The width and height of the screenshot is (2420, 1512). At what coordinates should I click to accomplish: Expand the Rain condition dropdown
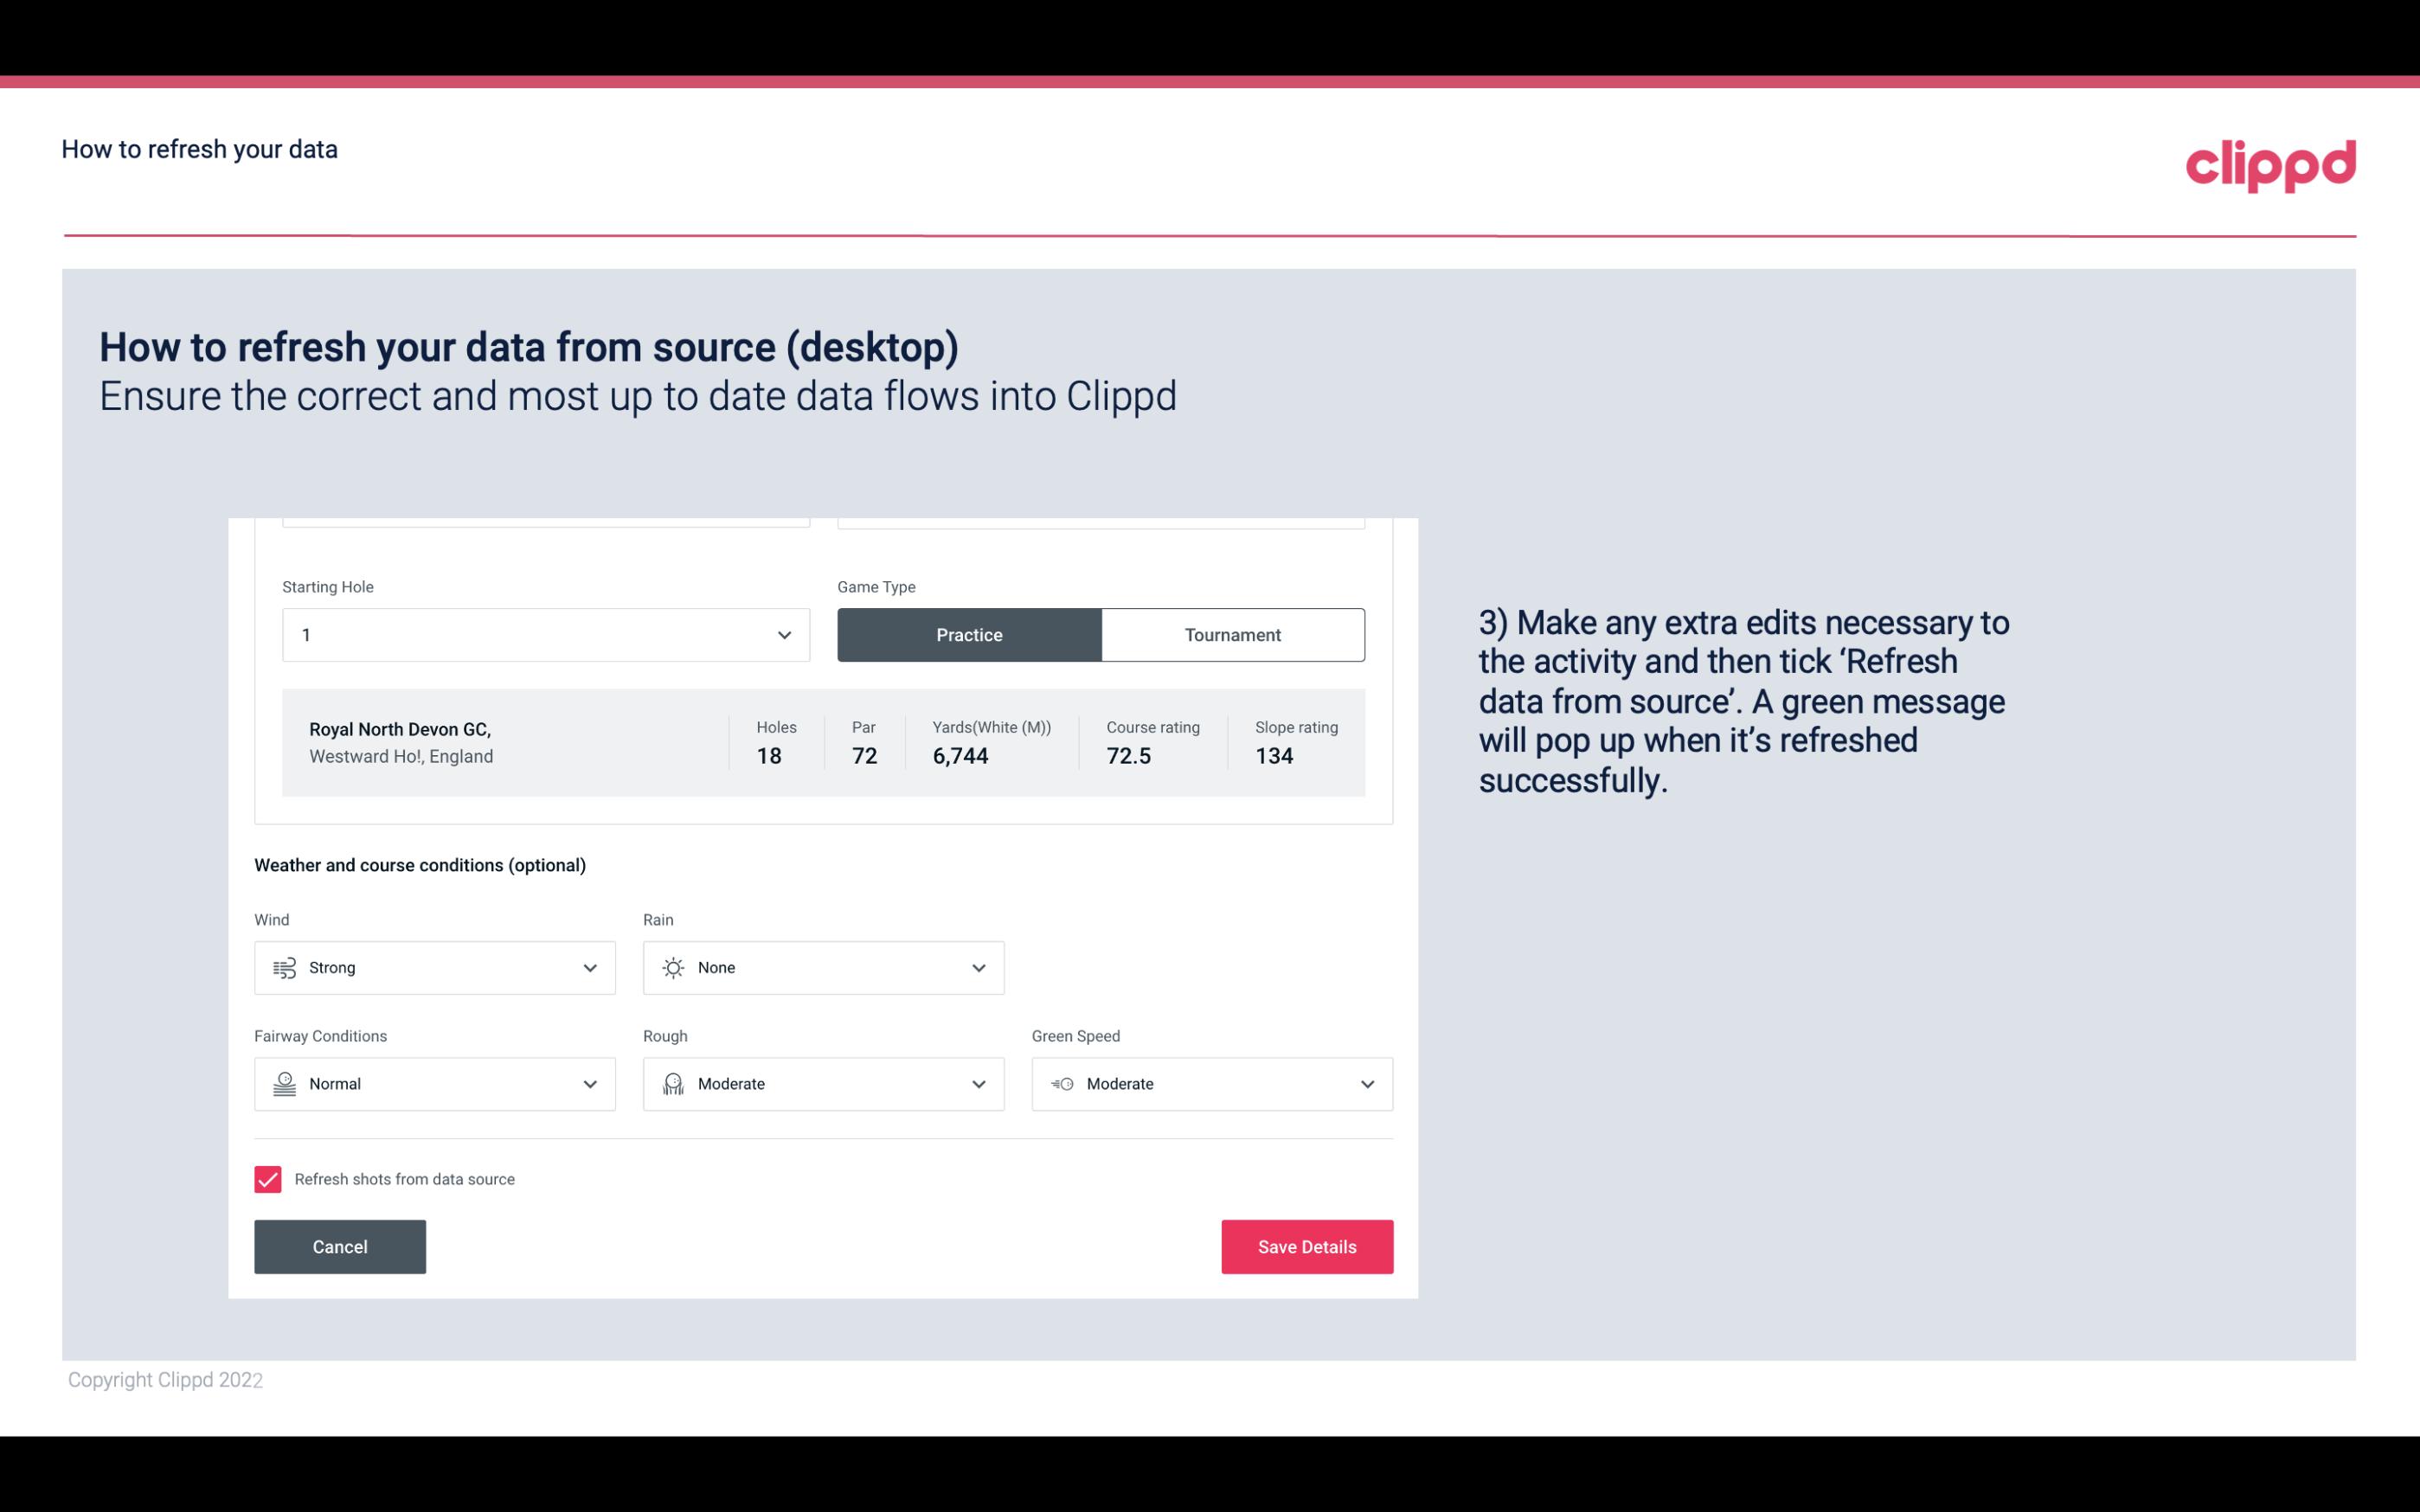click(x=978, y=967)
